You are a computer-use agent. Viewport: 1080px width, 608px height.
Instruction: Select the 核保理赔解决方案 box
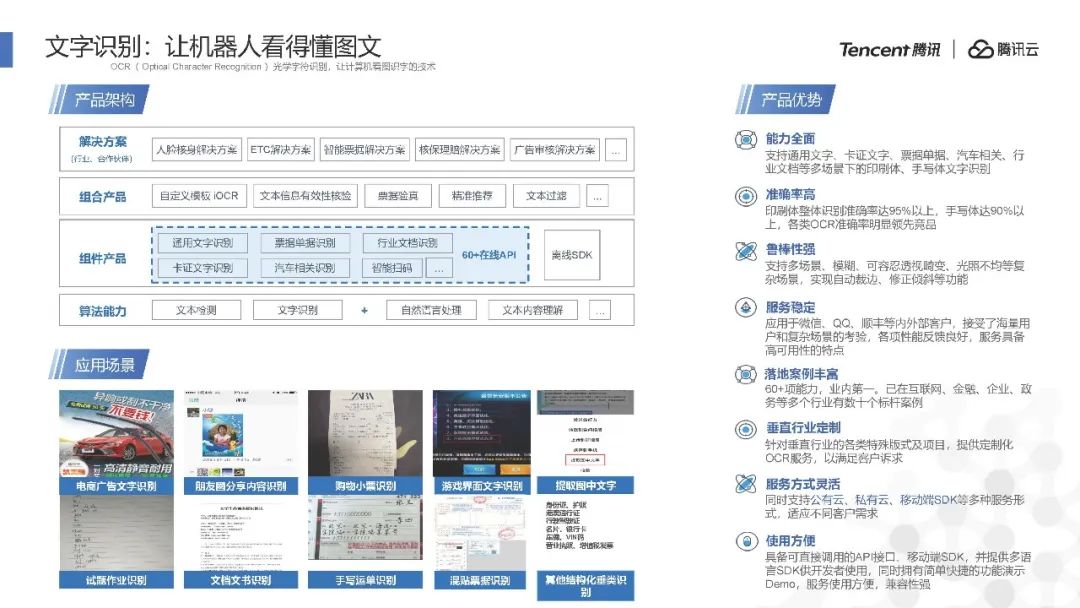coord(459,149)
